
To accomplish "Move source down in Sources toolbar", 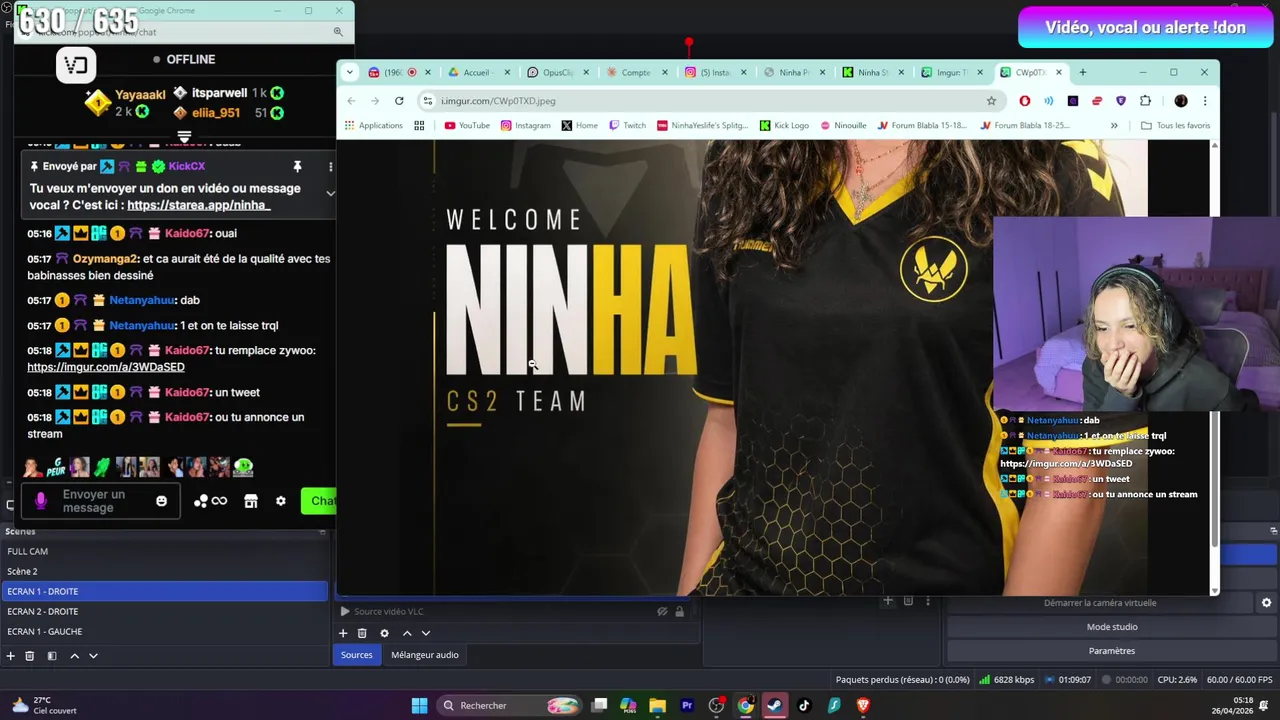I will [x=426, y=633].
